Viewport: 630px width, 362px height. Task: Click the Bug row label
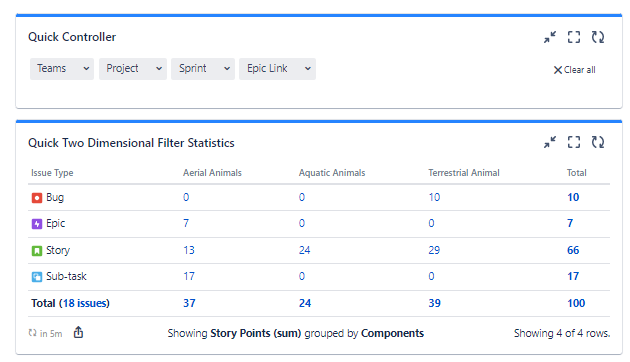click(55, 197)
